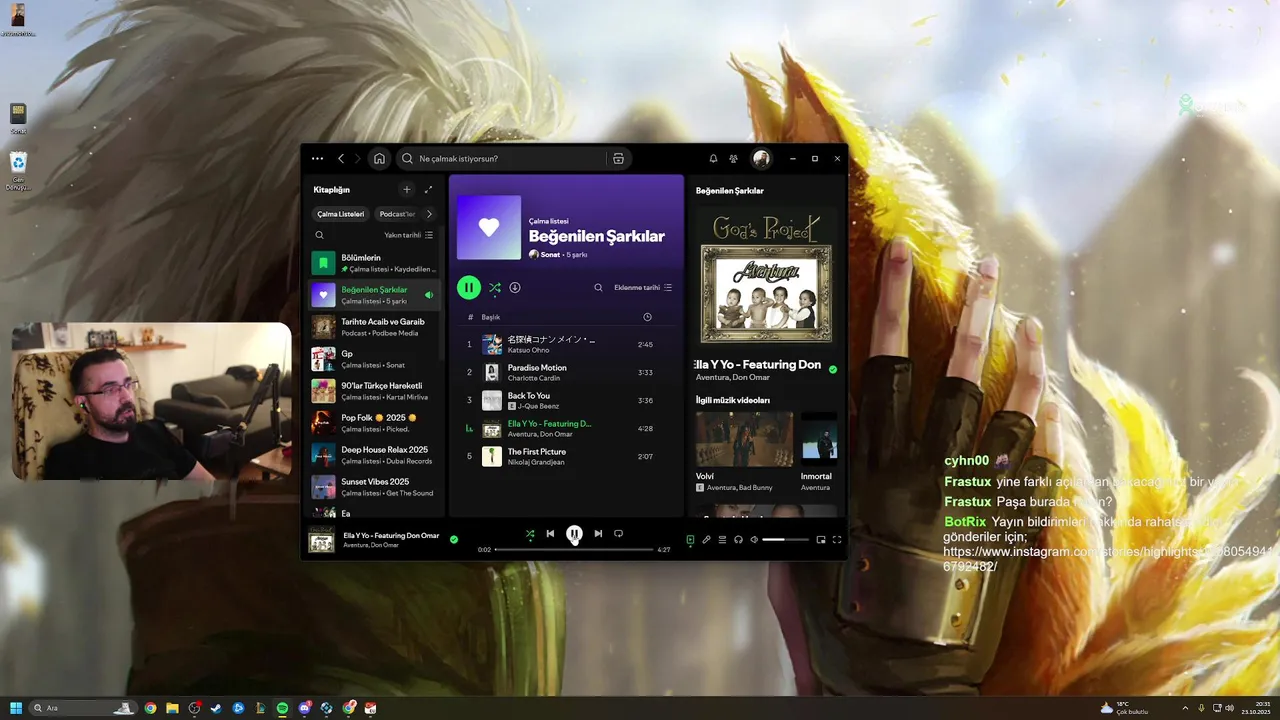Screen dimensions: 1280x720
Task: Open the profile avatar menu
Action: (x=761, y=158)
